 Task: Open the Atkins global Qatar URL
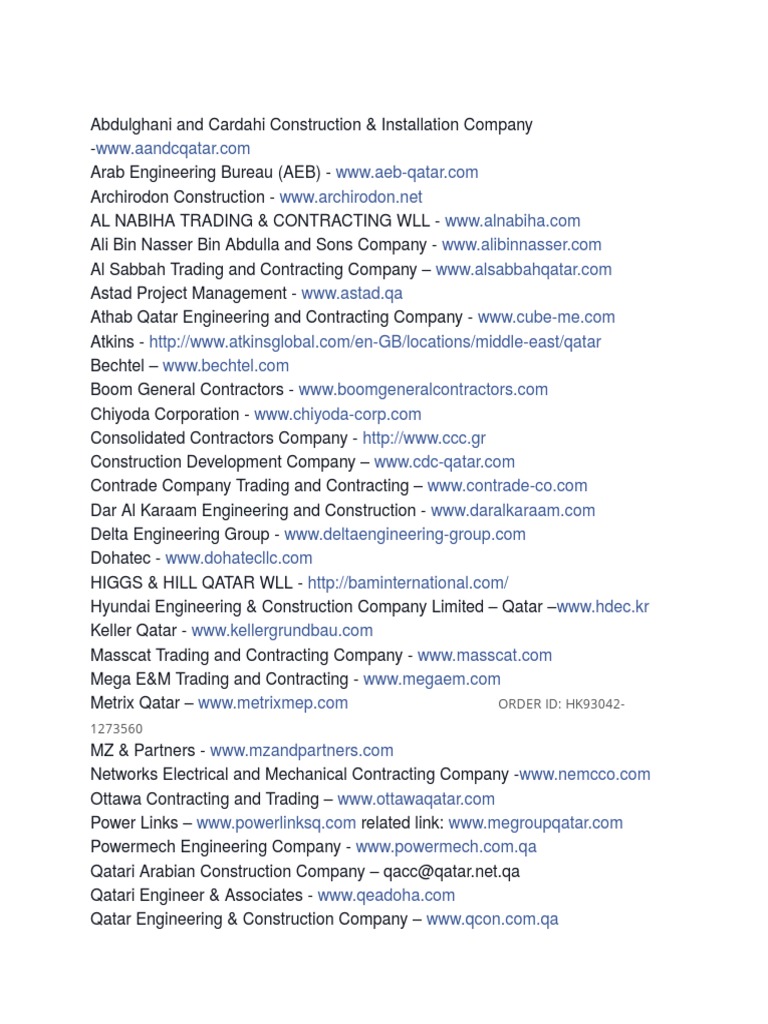coord(375,342)
